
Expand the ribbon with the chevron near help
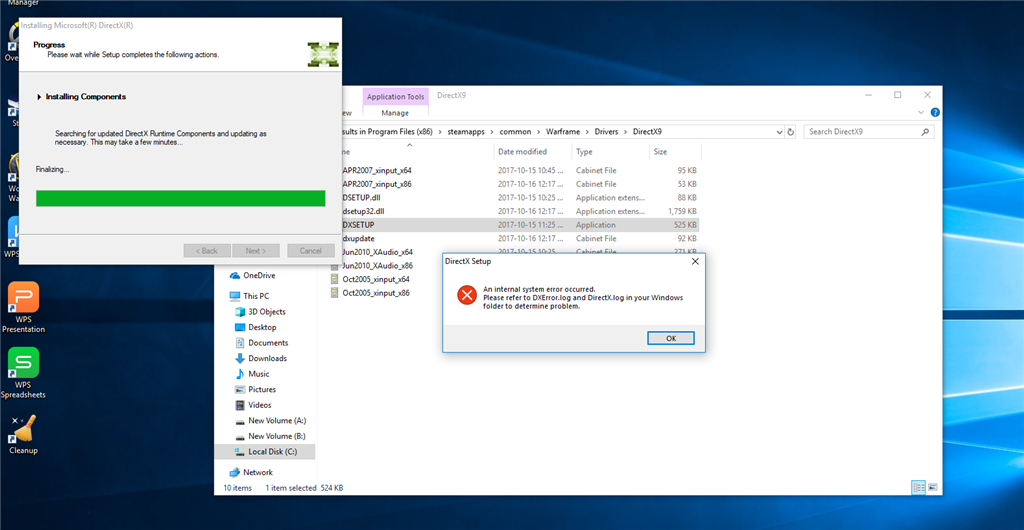click(x=923, y=112)
